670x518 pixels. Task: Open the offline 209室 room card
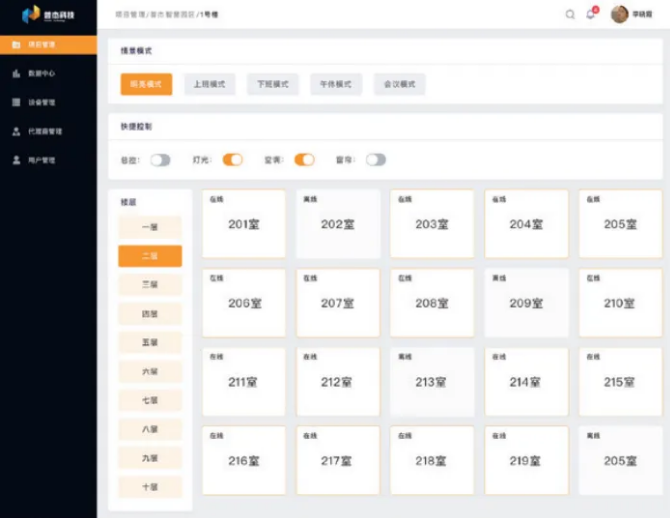(526, 303)
